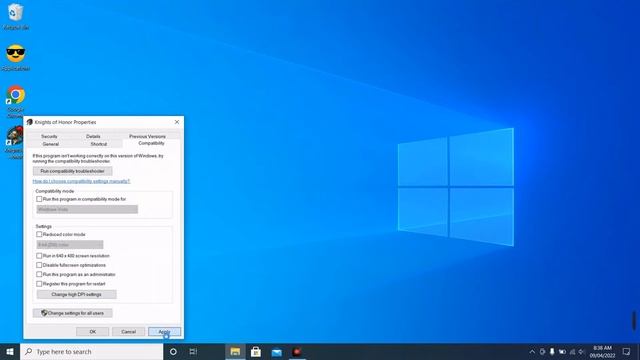Open the network tray icon

572,351
